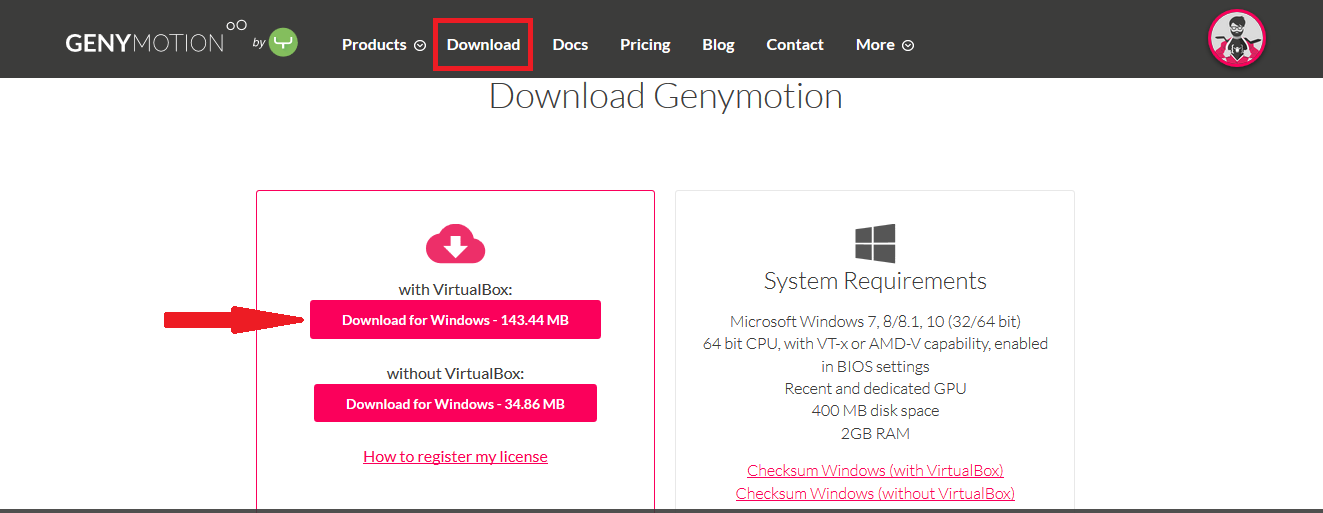Click the 'with VirtualBox:' label

(x=455, y=289)
